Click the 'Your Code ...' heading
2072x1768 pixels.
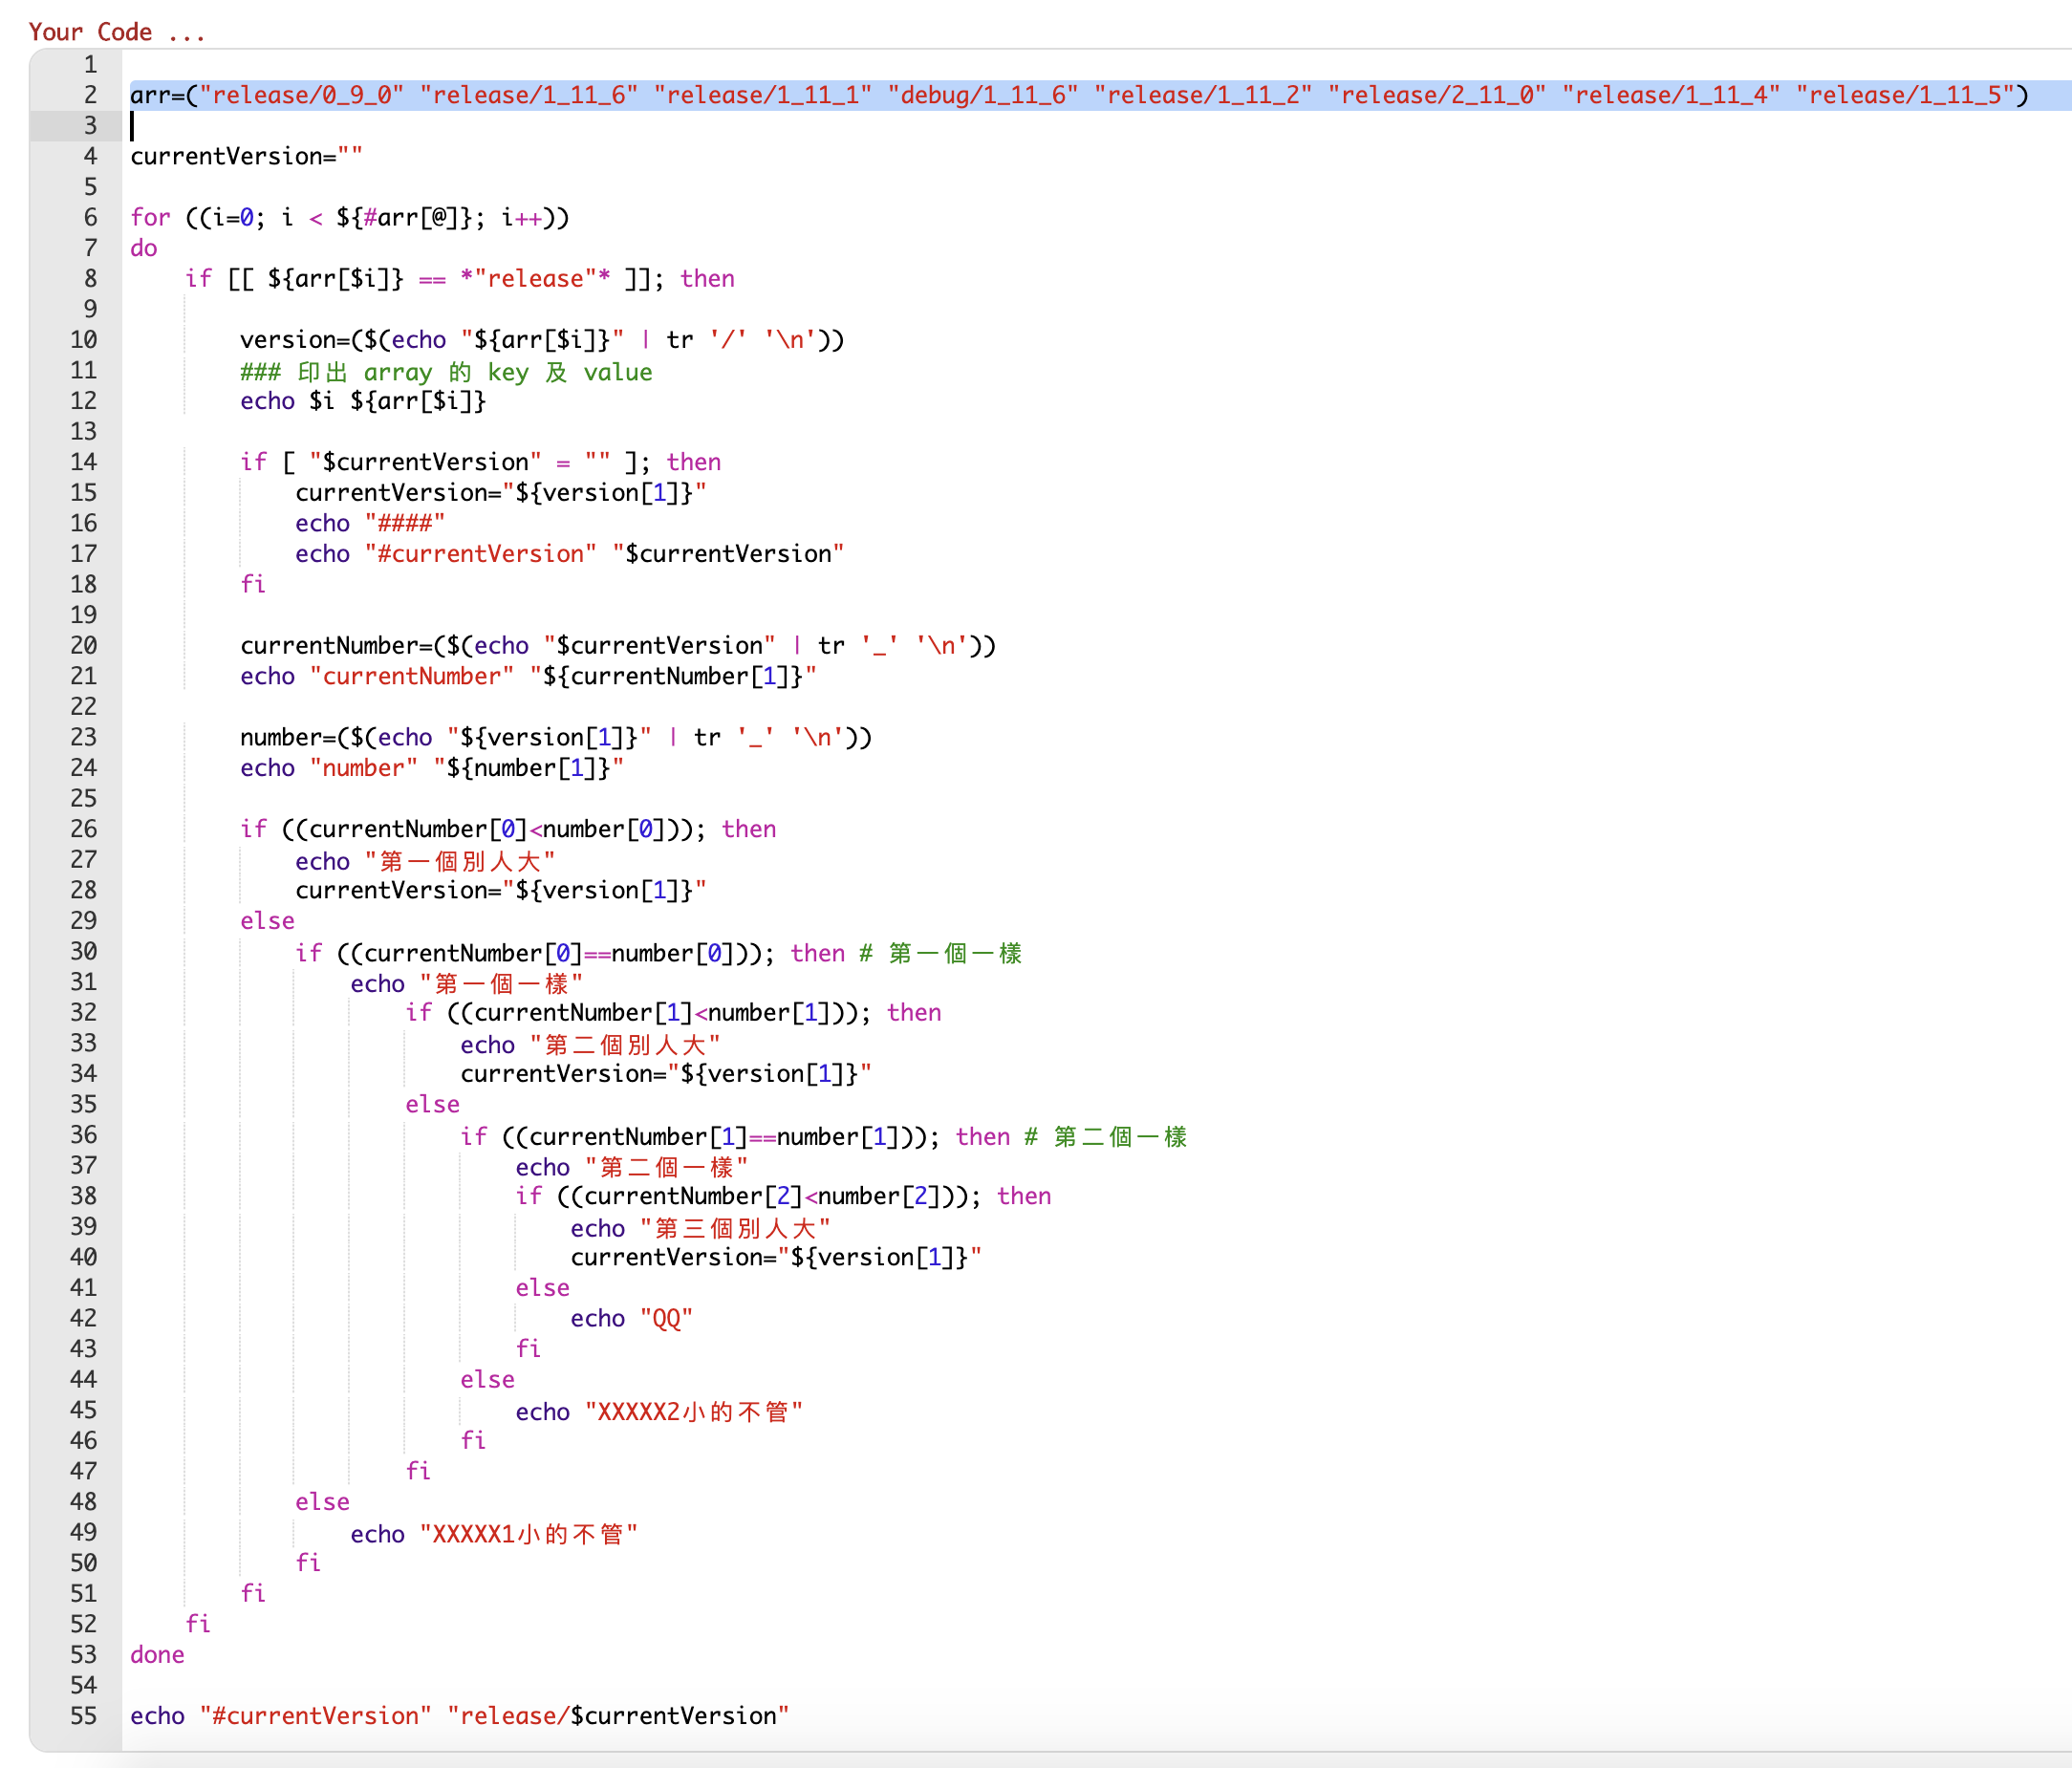[x=117, y=32]
